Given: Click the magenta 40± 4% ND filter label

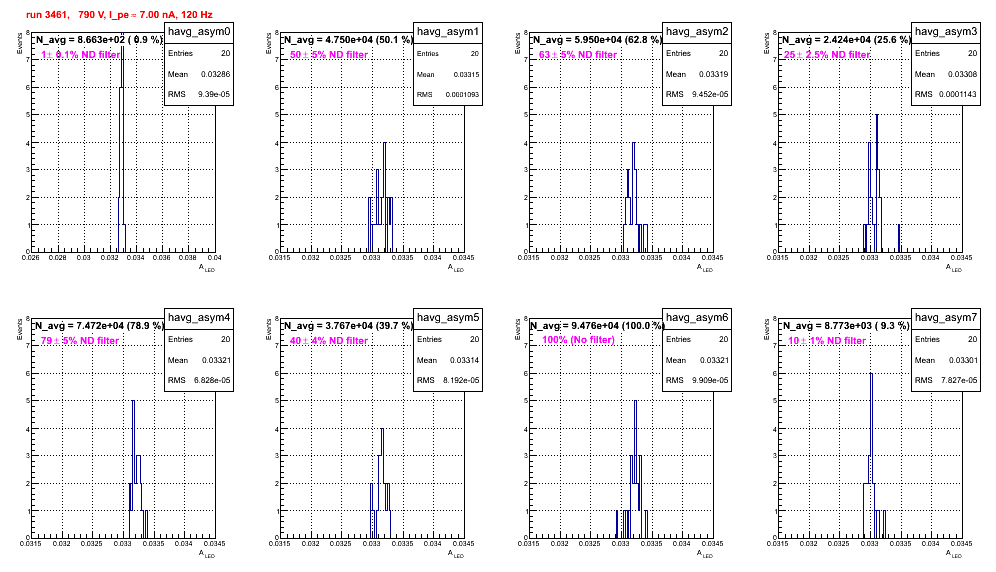Looking at the screenshot, I should 329,341.
